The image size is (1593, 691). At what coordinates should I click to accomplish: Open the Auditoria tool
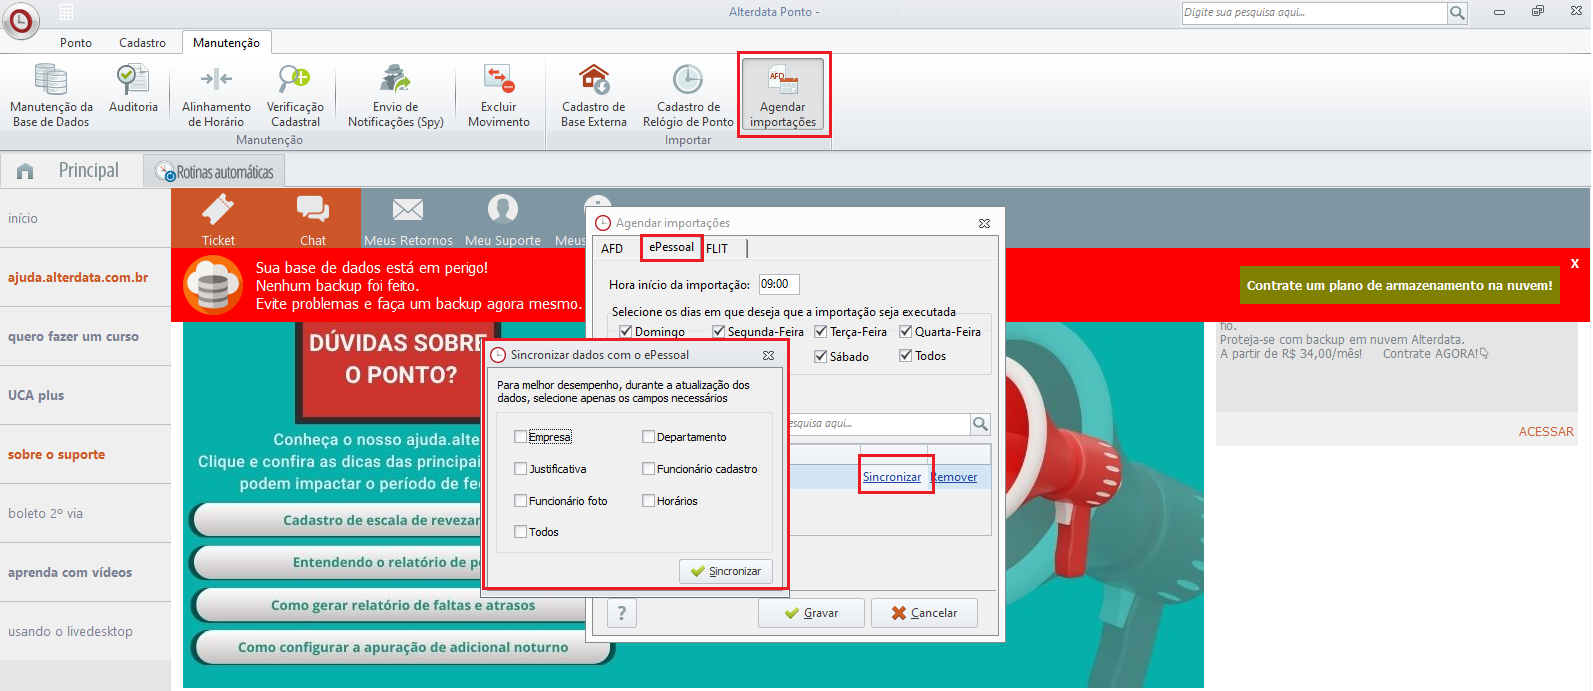(x=133, y=88)
